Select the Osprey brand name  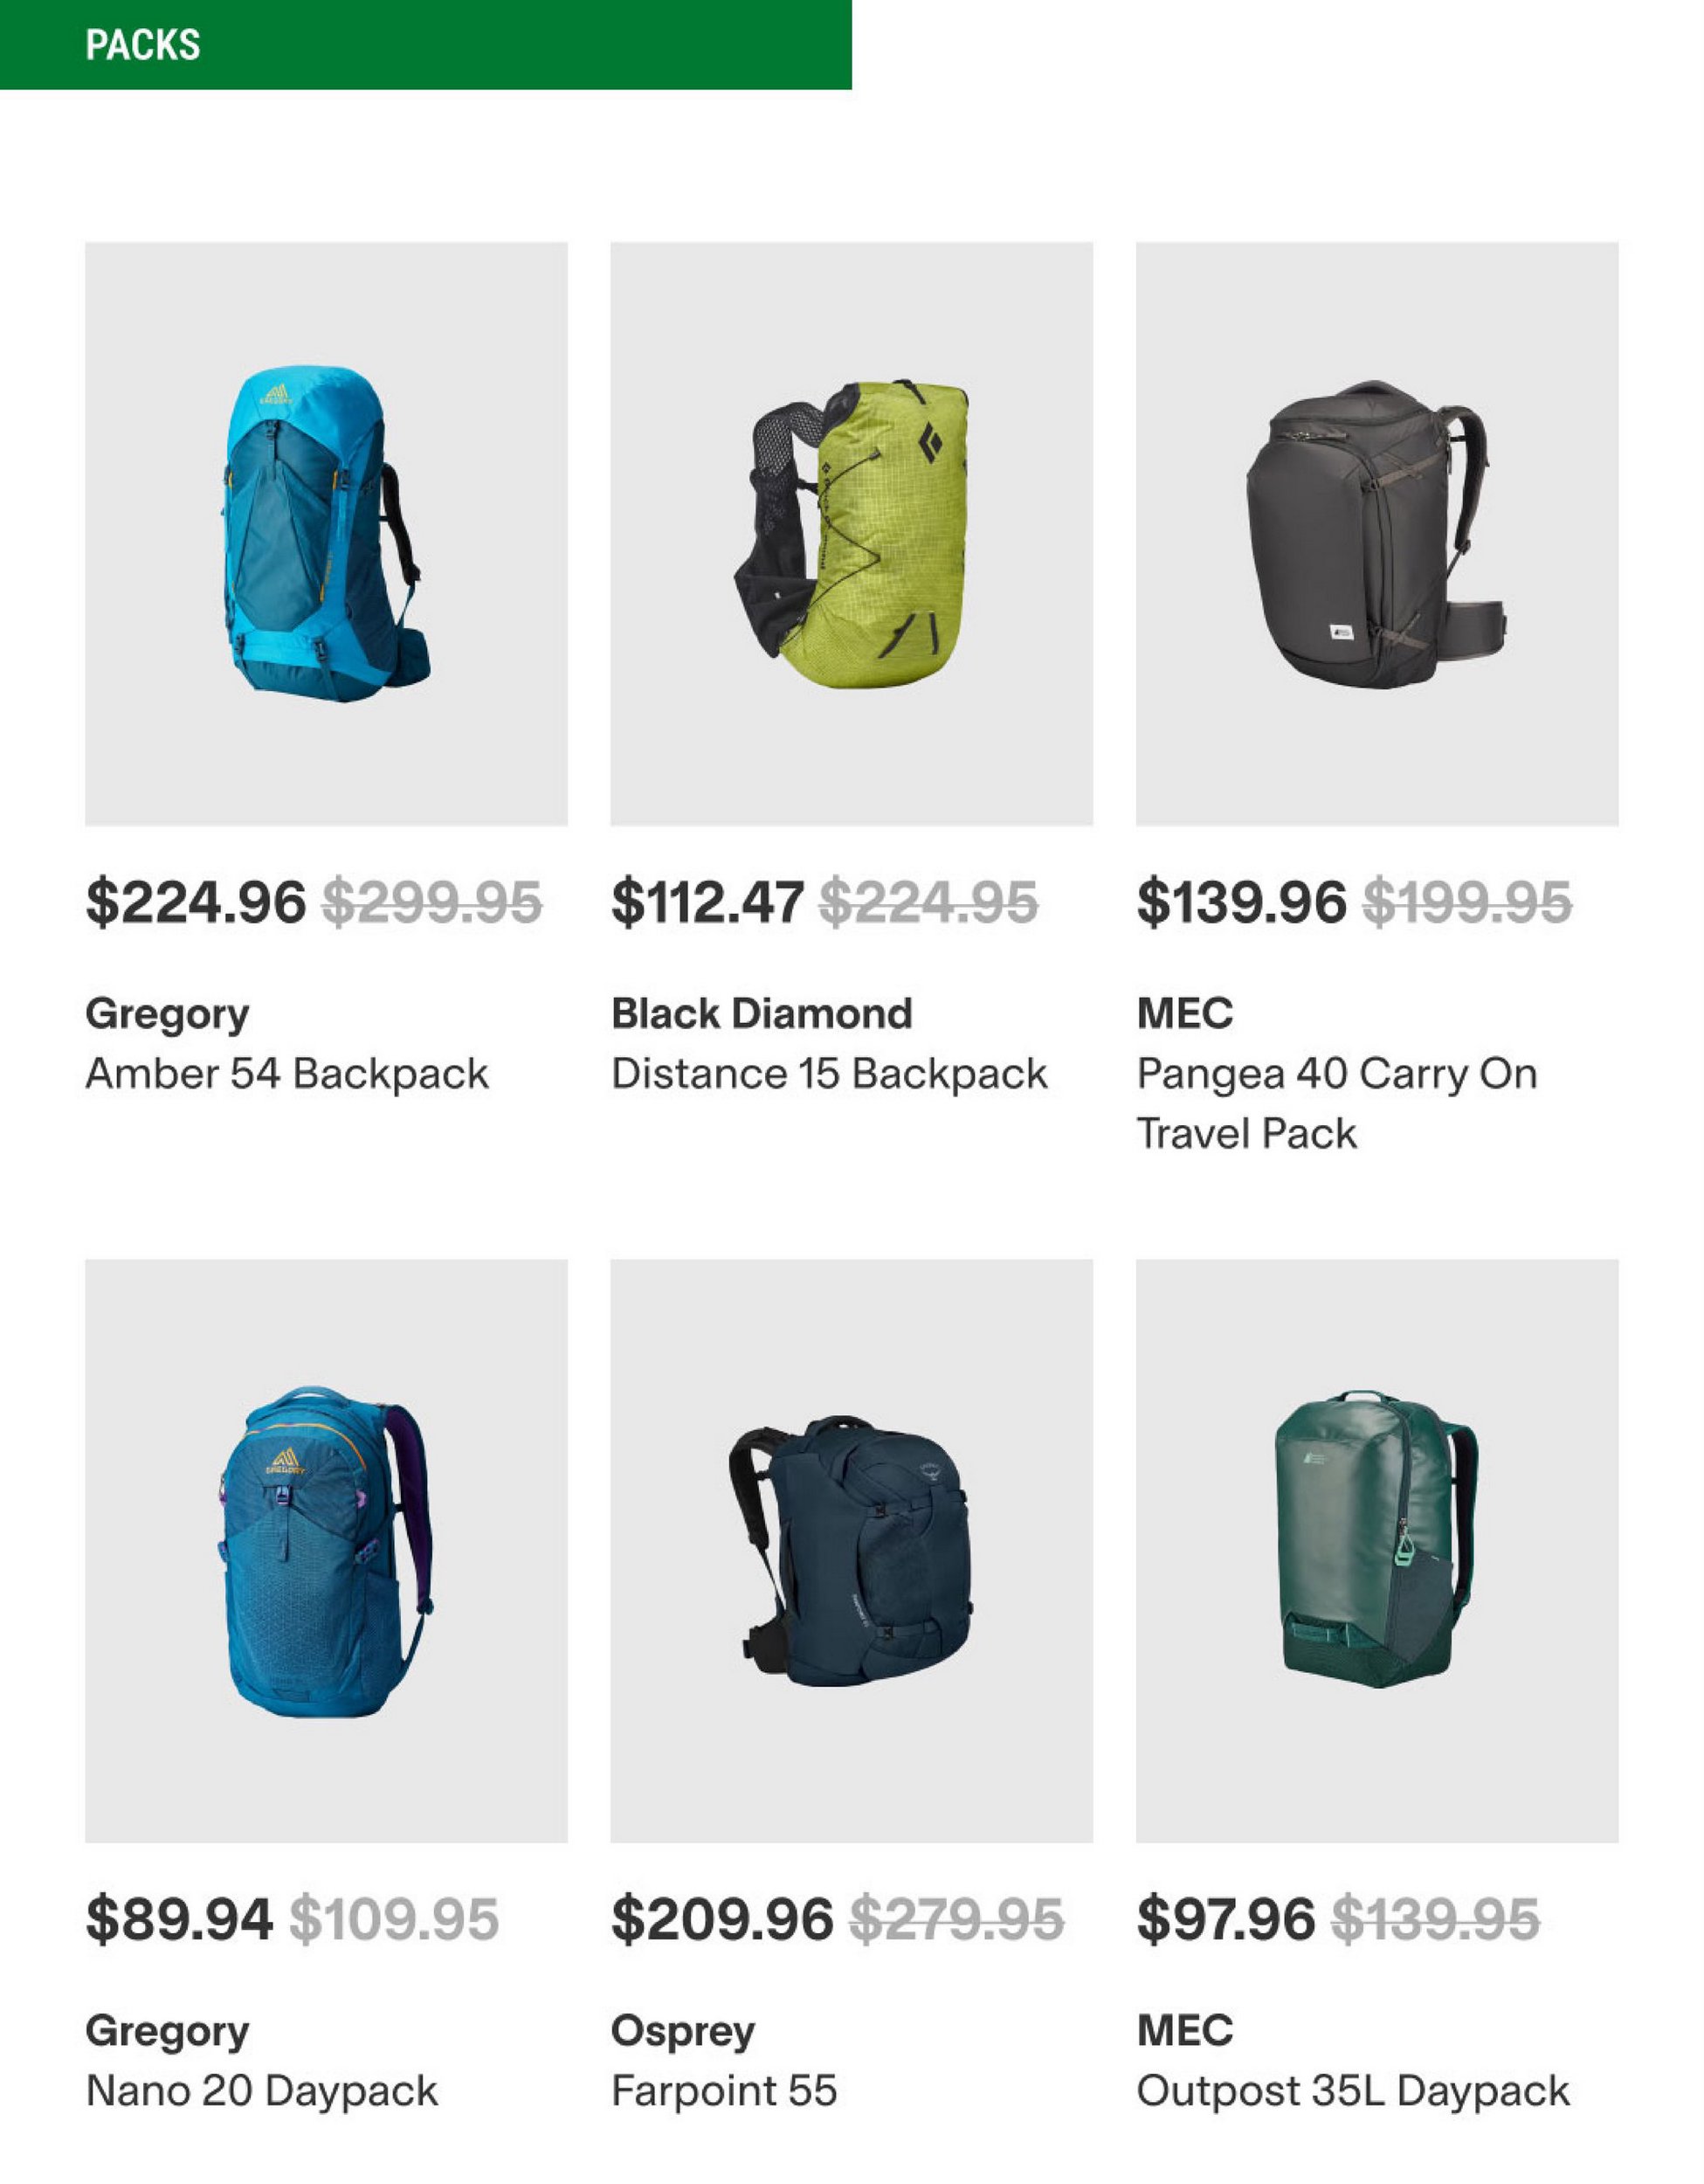click(684, 2032)
